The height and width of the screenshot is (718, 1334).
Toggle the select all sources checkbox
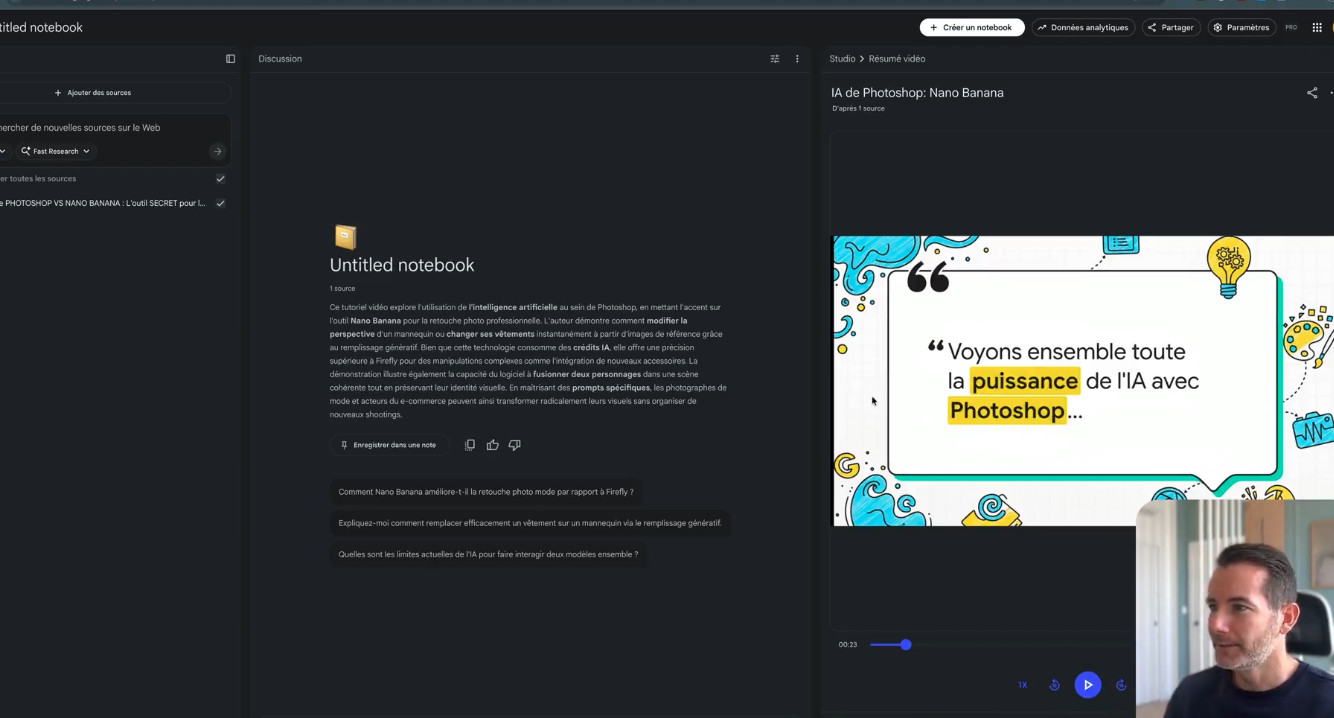click(220, 179)
